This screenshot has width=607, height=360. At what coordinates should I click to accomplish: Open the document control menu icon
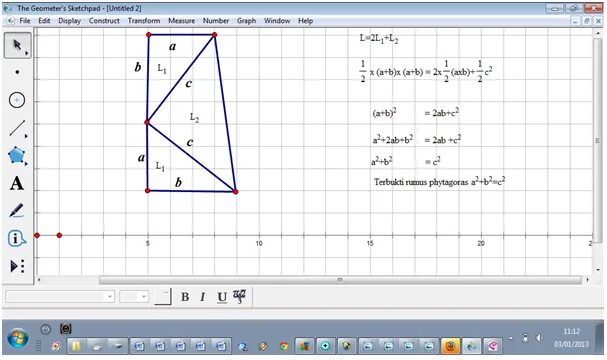(11, 21)
